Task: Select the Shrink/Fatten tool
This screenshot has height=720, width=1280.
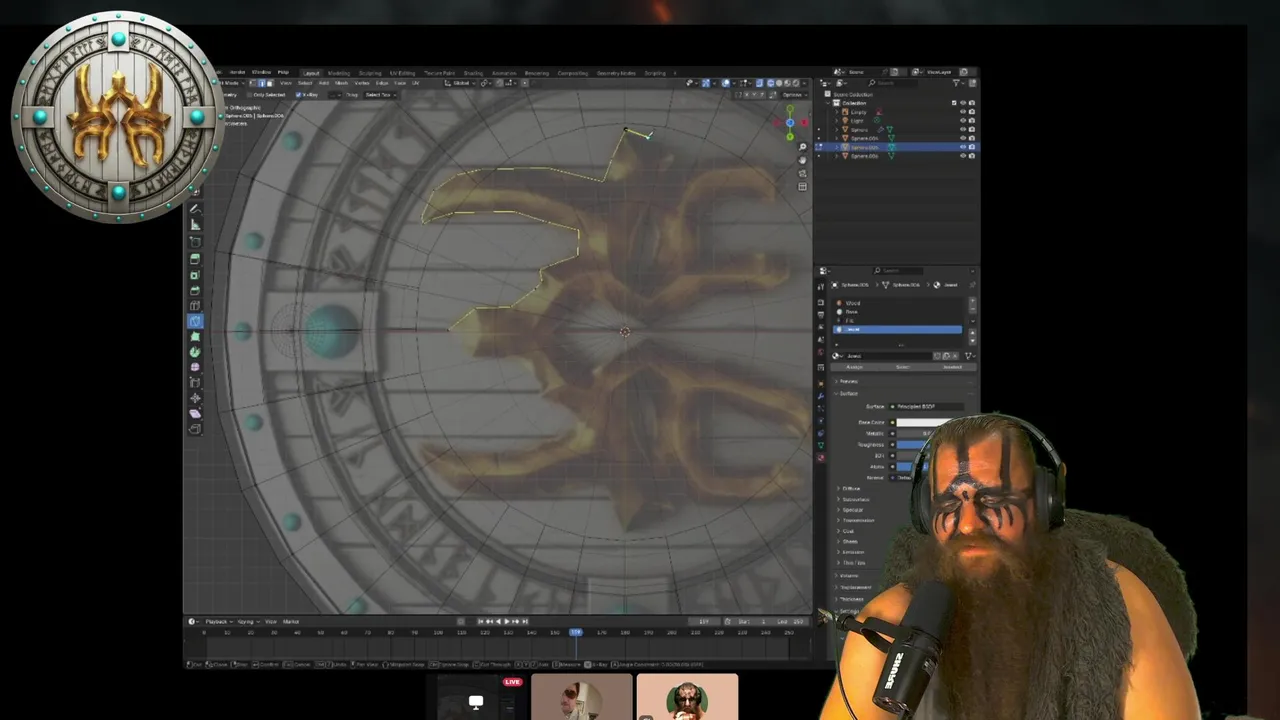Action: [195, 398]
